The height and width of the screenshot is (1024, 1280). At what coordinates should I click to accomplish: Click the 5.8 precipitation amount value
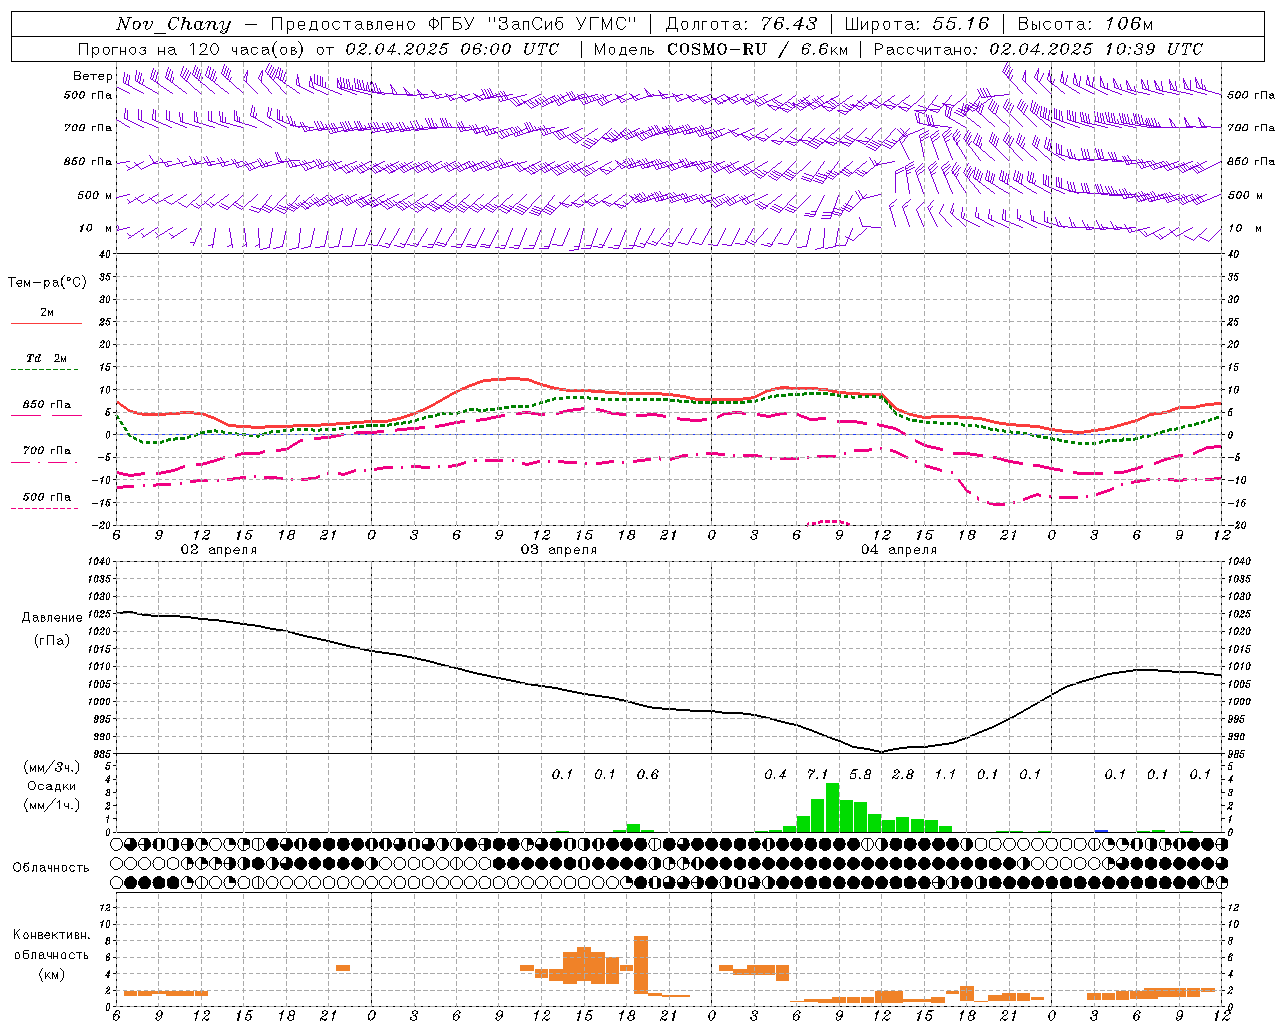860,775
